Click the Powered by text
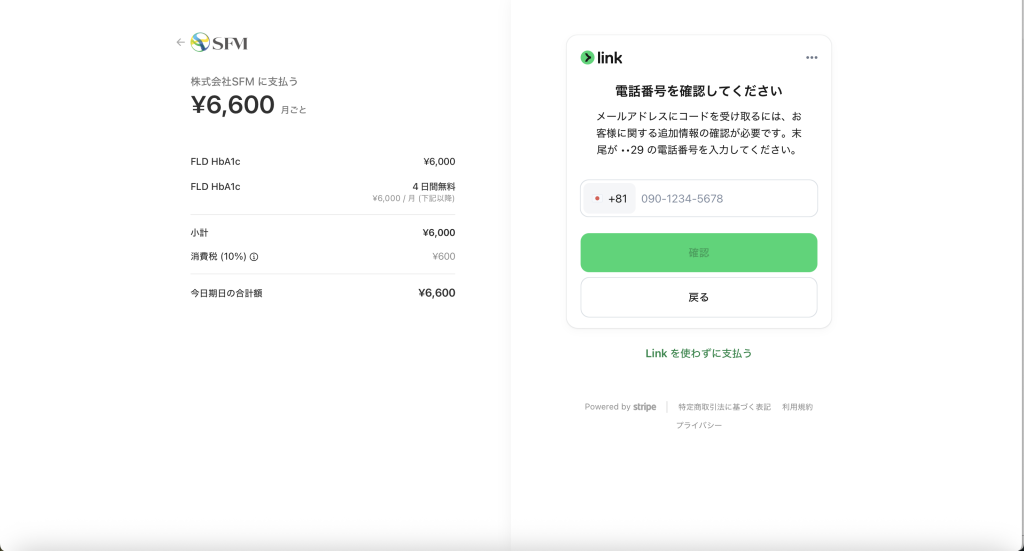The height and width of the screenshot is (551, 1024). 607,407
